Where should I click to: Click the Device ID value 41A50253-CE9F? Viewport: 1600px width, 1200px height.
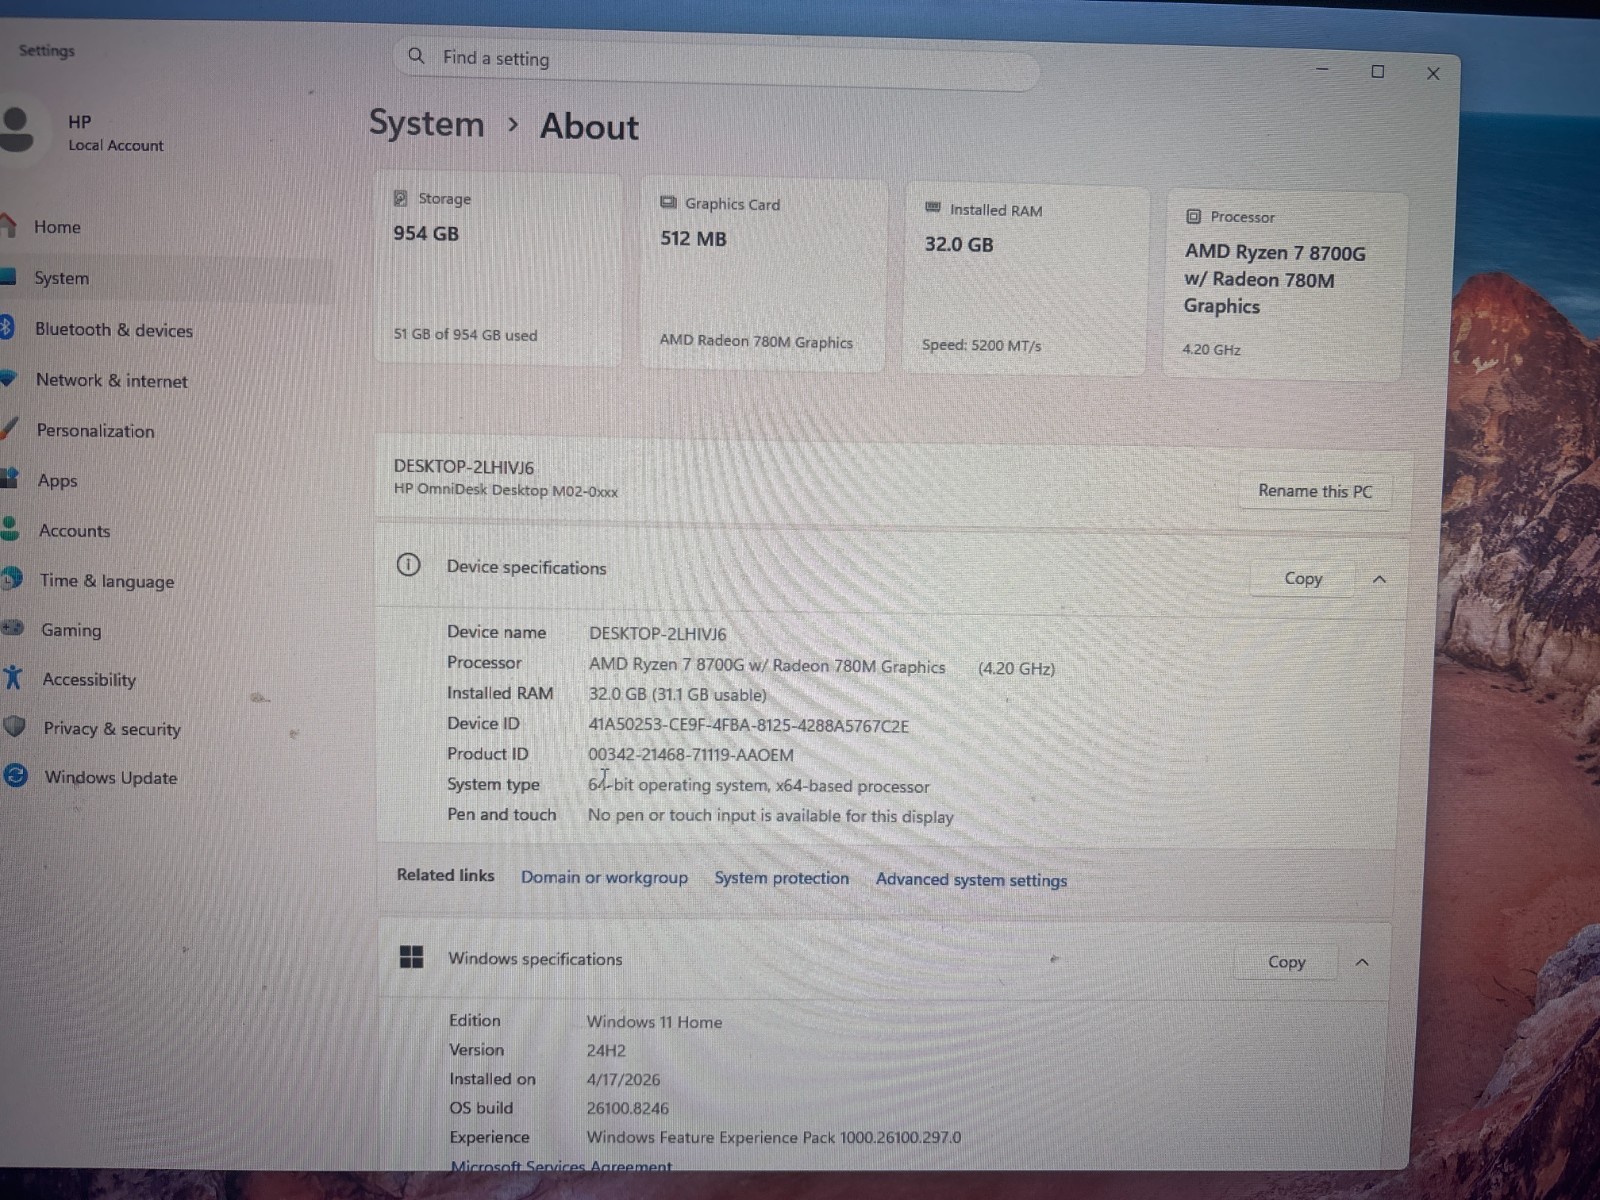coord(748,725)
